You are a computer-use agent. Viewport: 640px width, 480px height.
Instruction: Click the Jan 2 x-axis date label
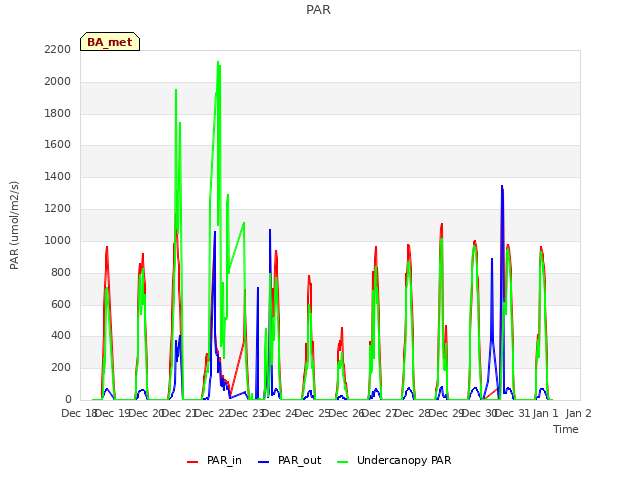(x=579, y=413)
